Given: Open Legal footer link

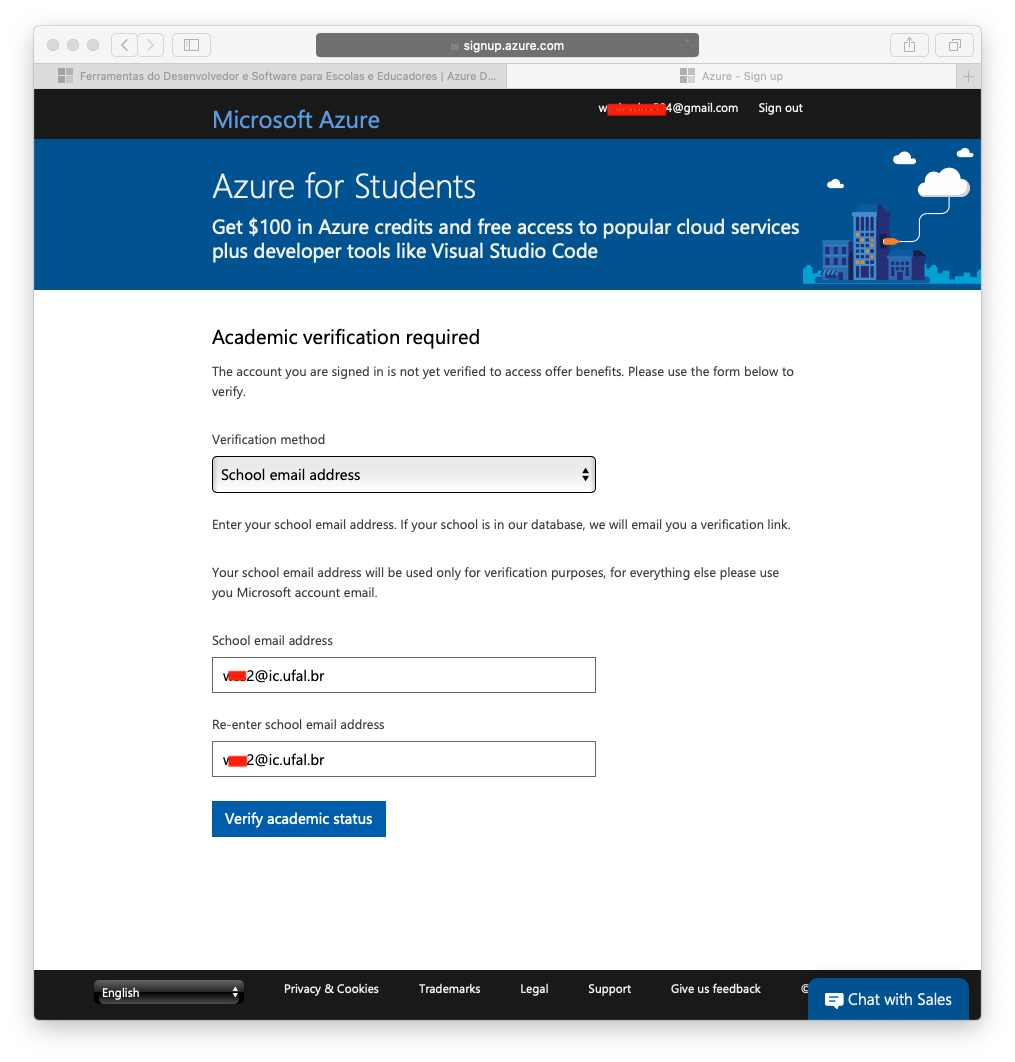Looking at the screenshot, I should pyautogui.click(x=534, y=989).
